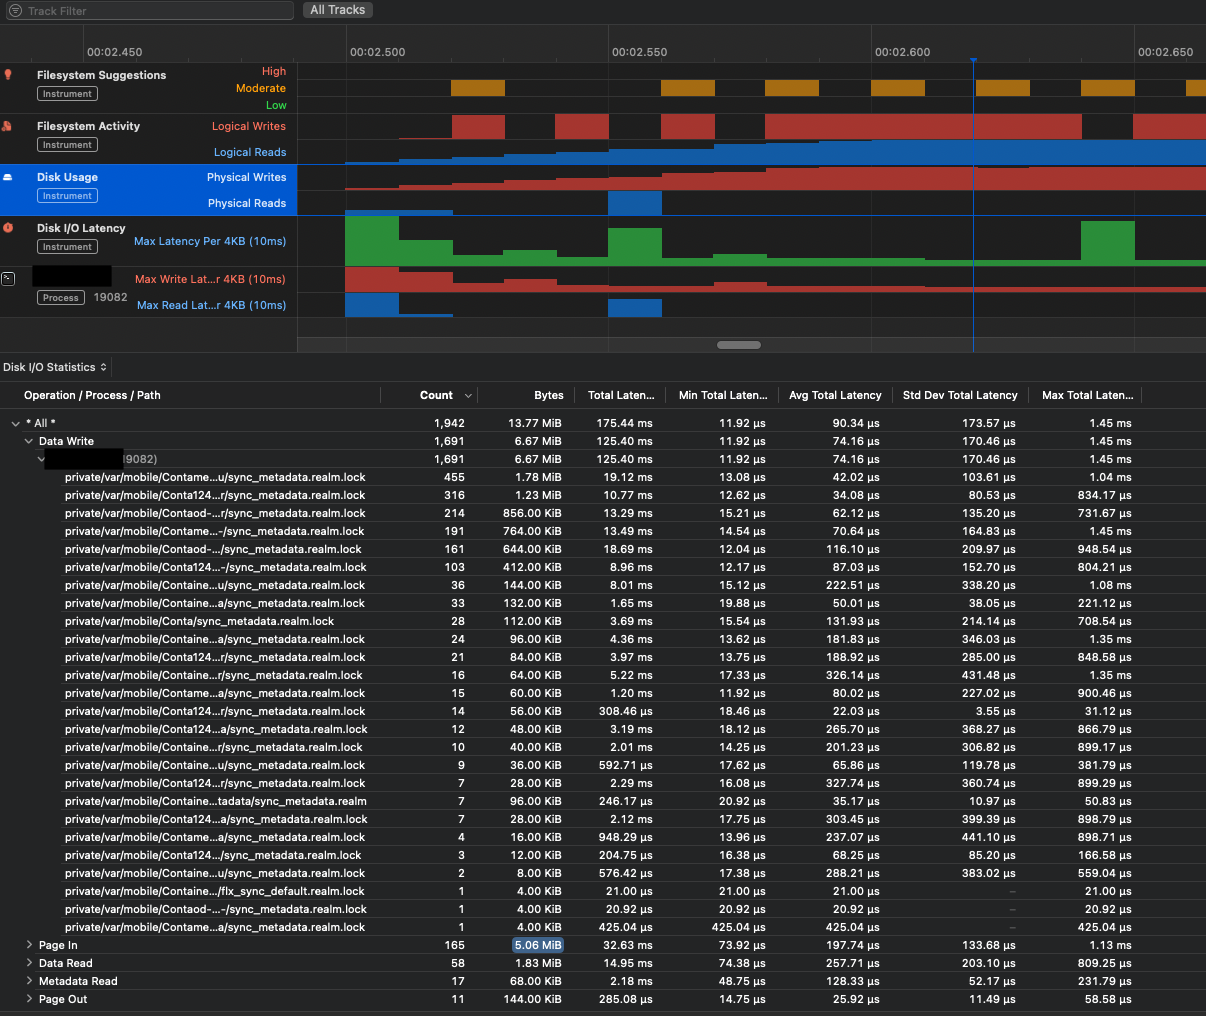Click the Filesystem Activity documents icon
The width and height of the screenshot is (1206, 1016).
(8, 126)
